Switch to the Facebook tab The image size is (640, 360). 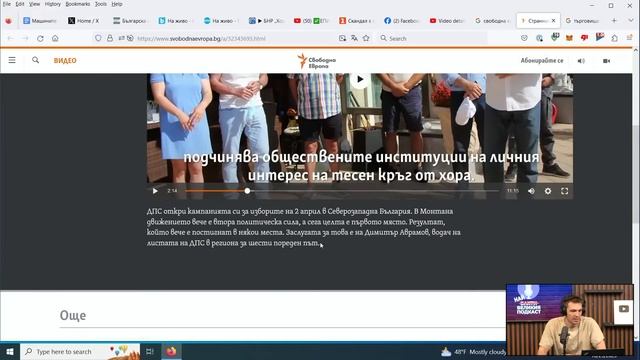coord(402,20)
